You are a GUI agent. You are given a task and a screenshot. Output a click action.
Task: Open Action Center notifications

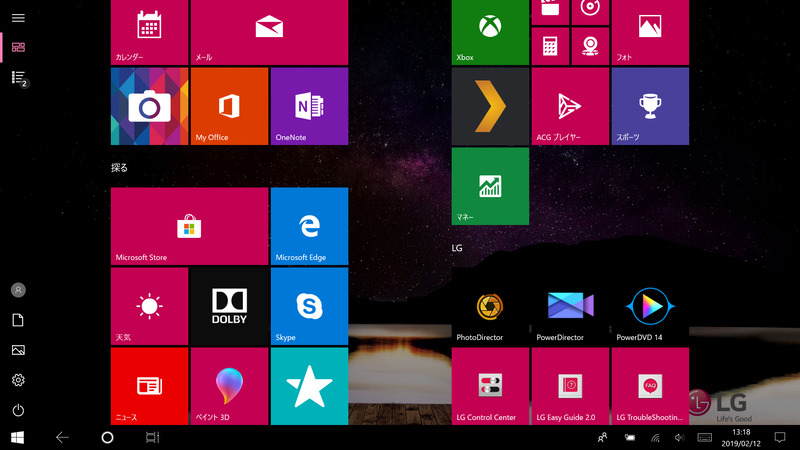(780, 437)
